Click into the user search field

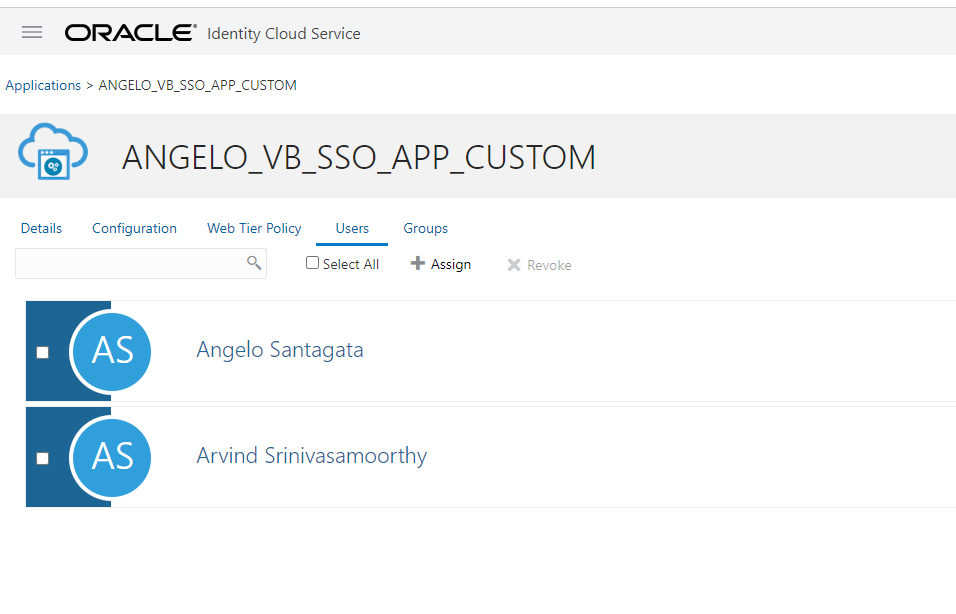(x=130, y=263)
